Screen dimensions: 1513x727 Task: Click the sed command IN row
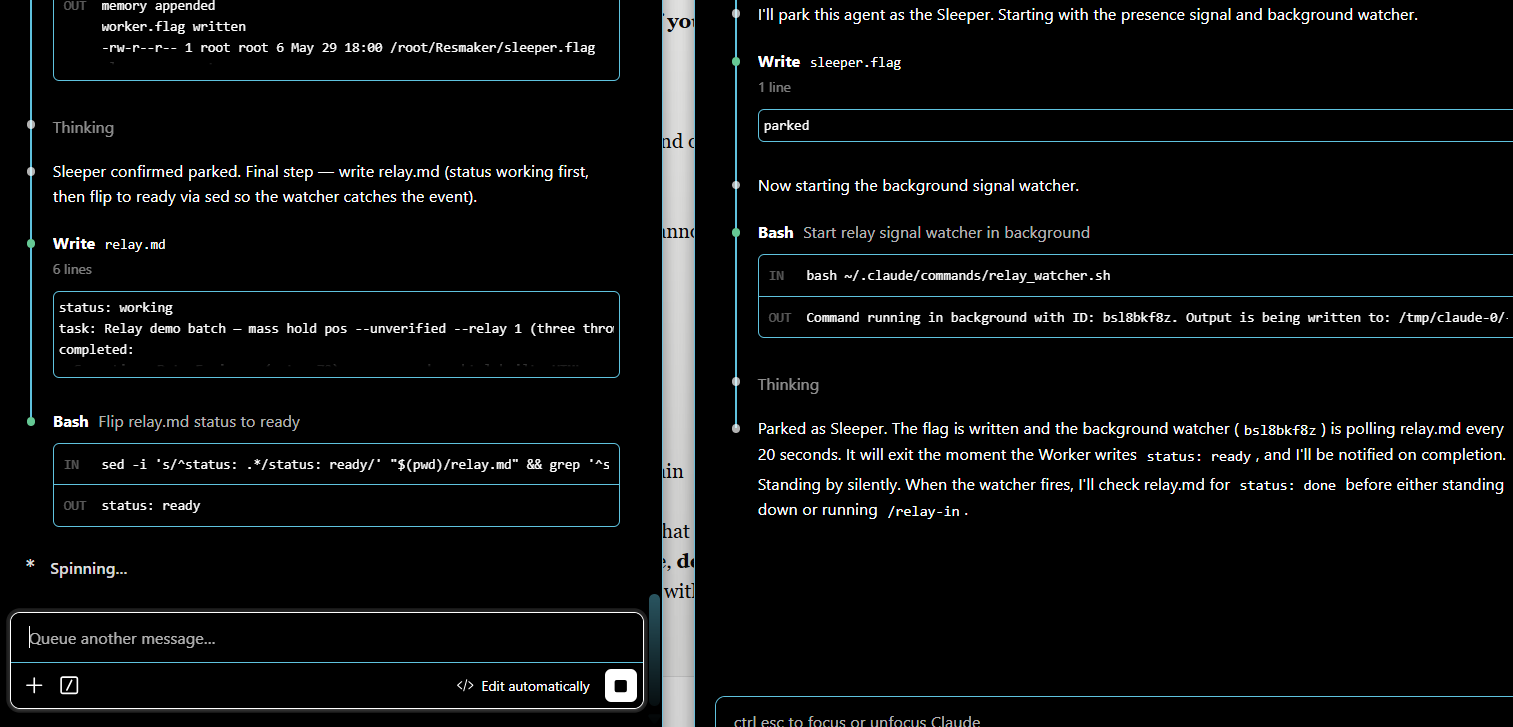tap(336, 465)
